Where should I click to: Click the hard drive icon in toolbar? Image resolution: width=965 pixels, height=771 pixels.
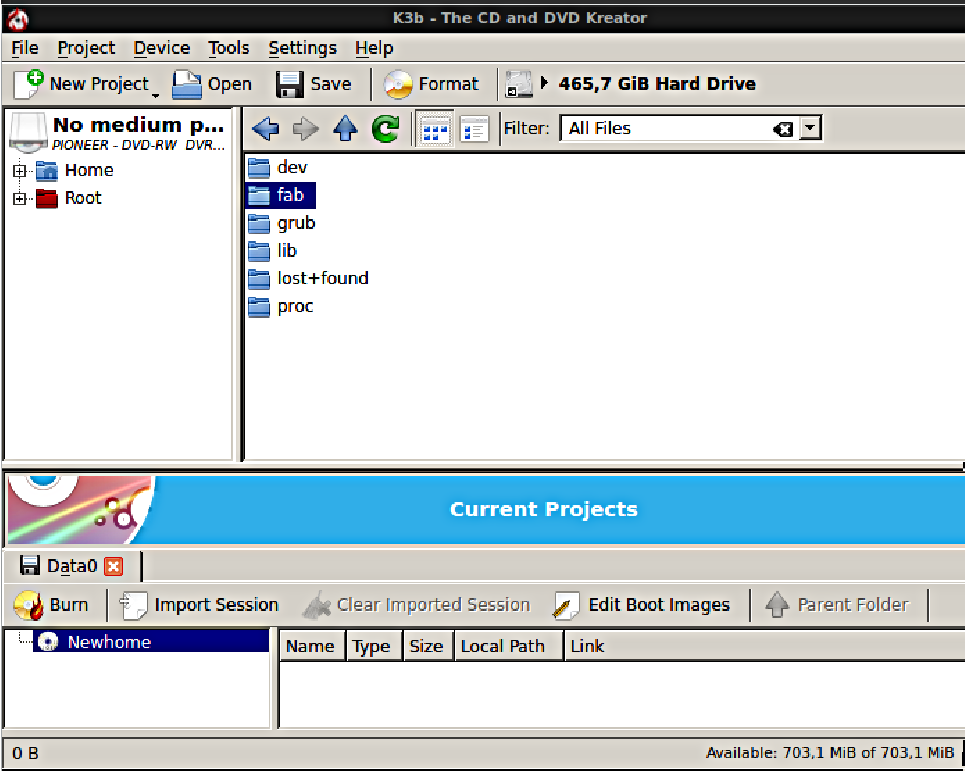pos(519,84)
